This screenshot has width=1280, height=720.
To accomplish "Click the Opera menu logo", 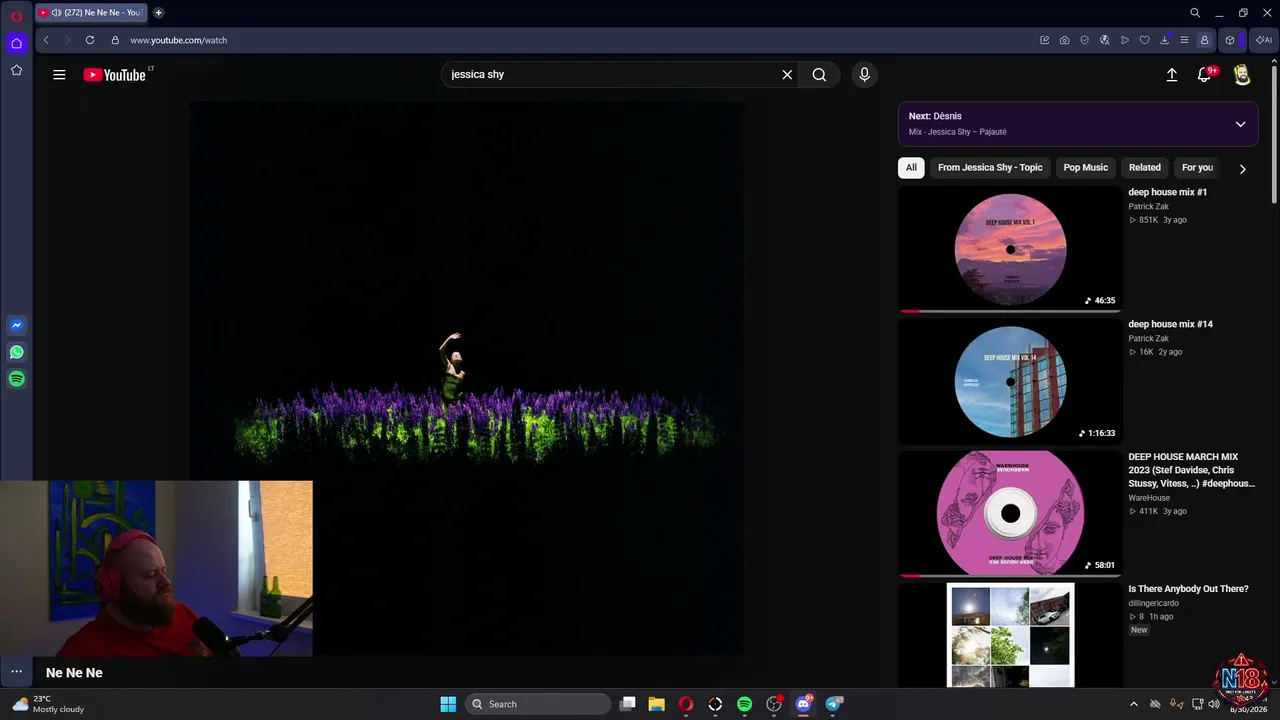I will tap(16, 15).
